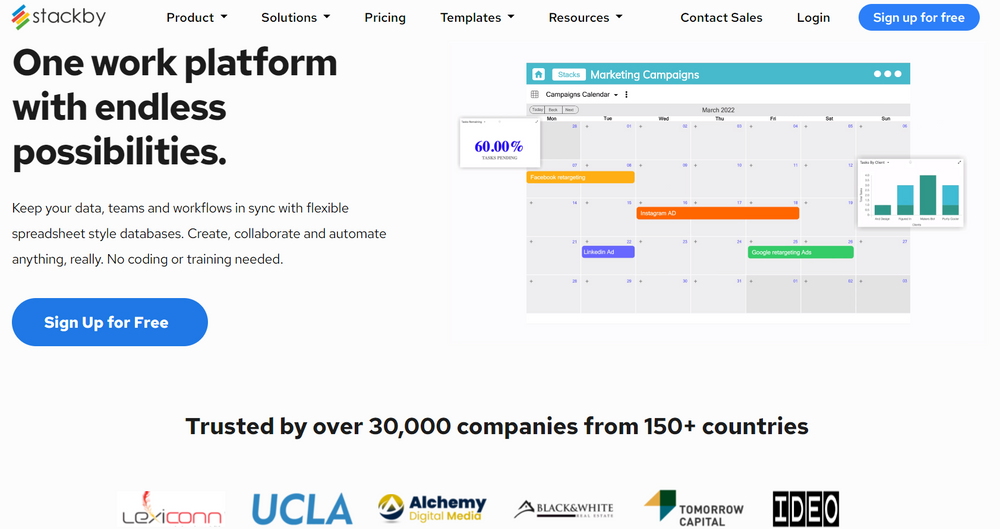Click the home icon in Marketing Campaigns header
The image size is (1000, 529).
pos(539,74)
